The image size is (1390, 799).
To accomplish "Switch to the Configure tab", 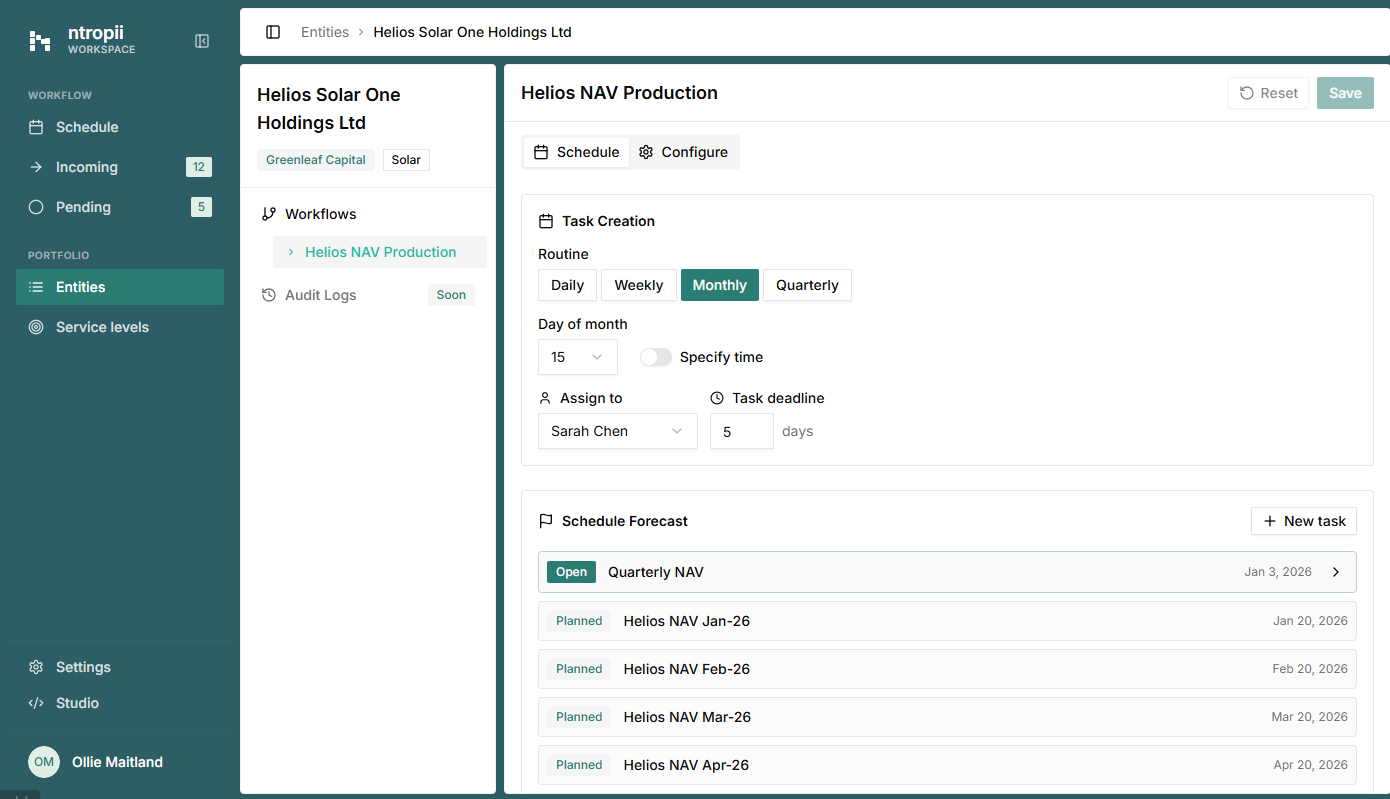I will 684,152.
